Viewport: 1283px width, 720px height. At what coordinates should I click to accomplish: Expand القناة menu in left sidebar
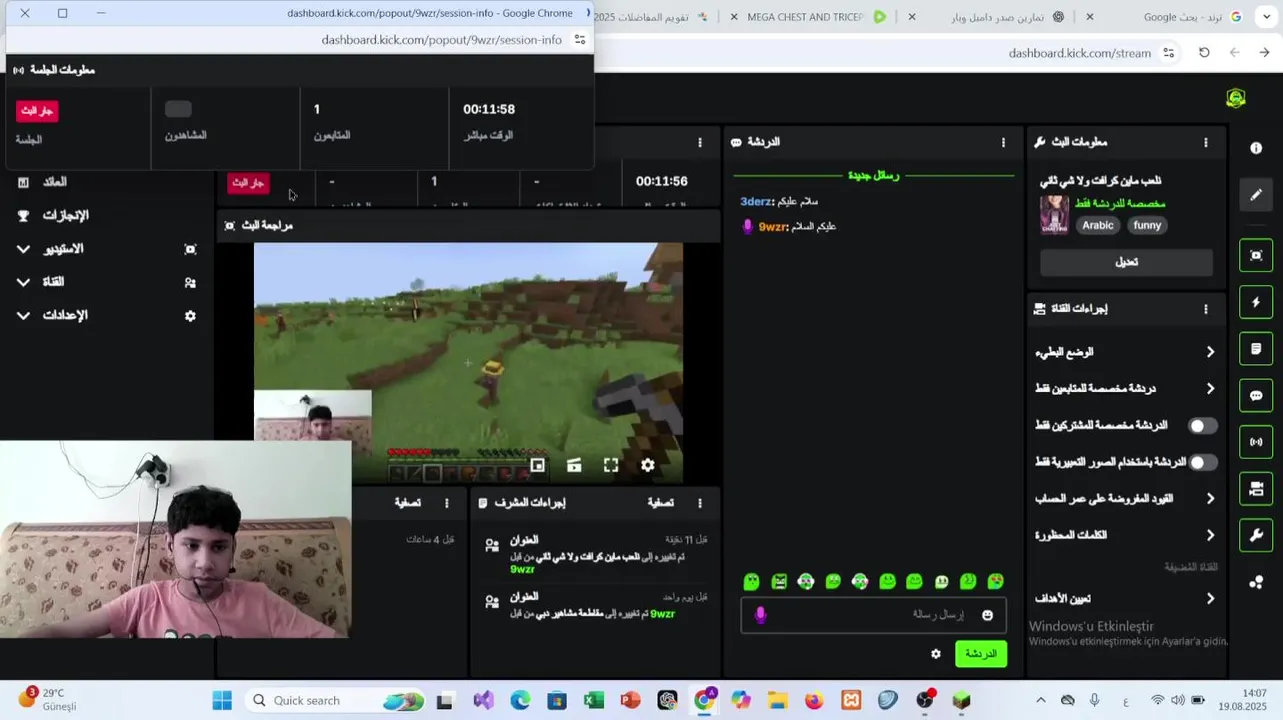[x=107, y=282]
